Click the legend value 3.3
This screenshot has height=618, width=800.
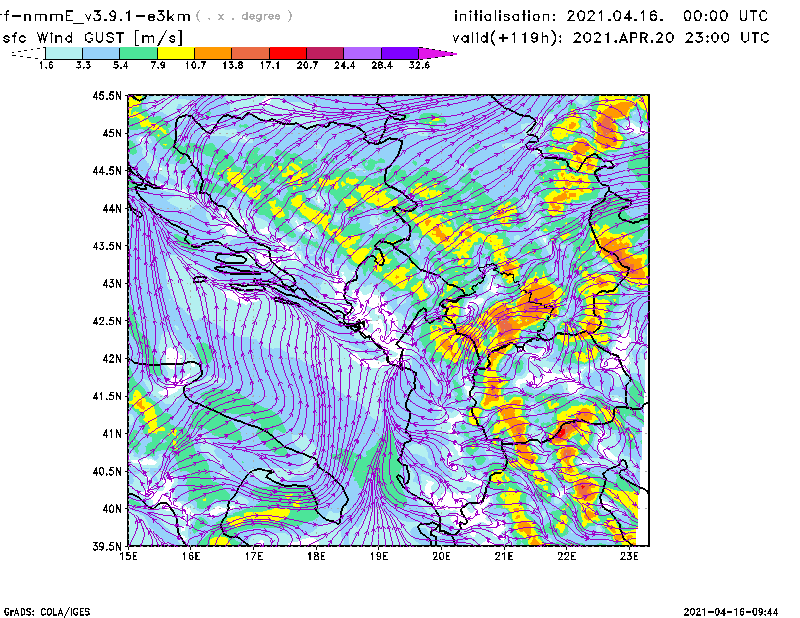(x=83, y=65)
